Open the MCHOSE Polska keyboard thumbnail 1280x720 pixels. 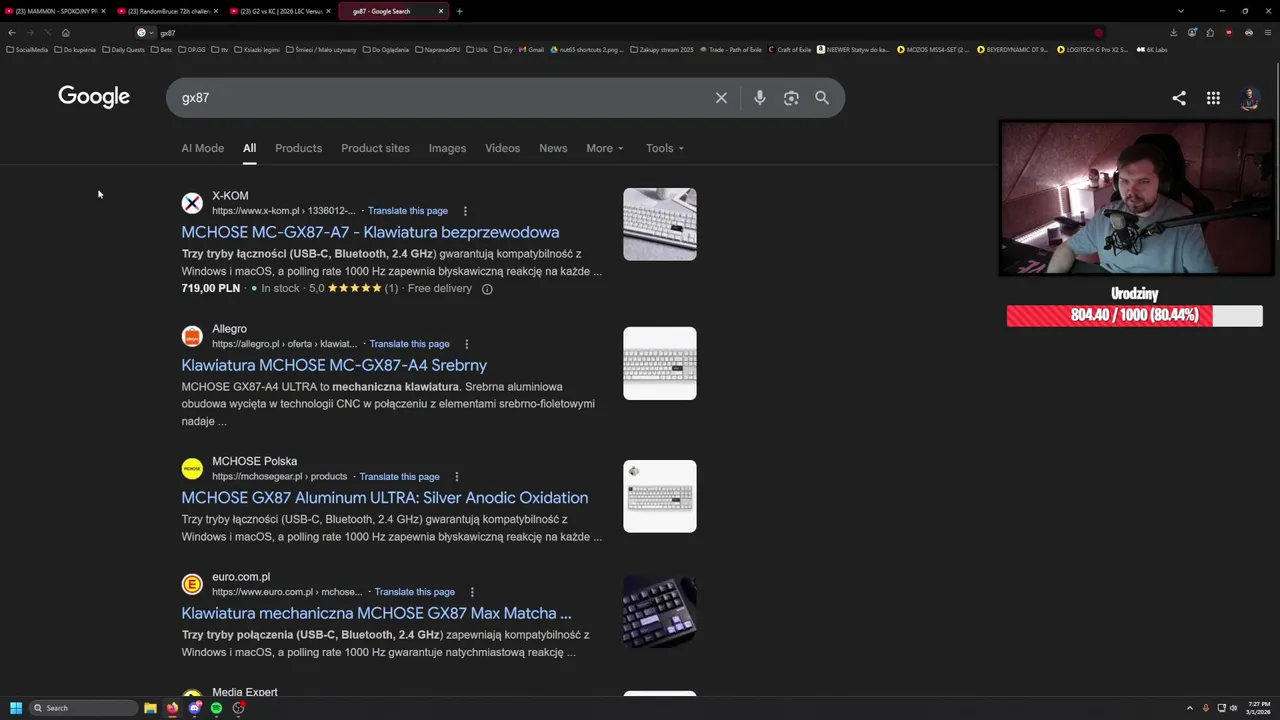click(x=660, y=496)
